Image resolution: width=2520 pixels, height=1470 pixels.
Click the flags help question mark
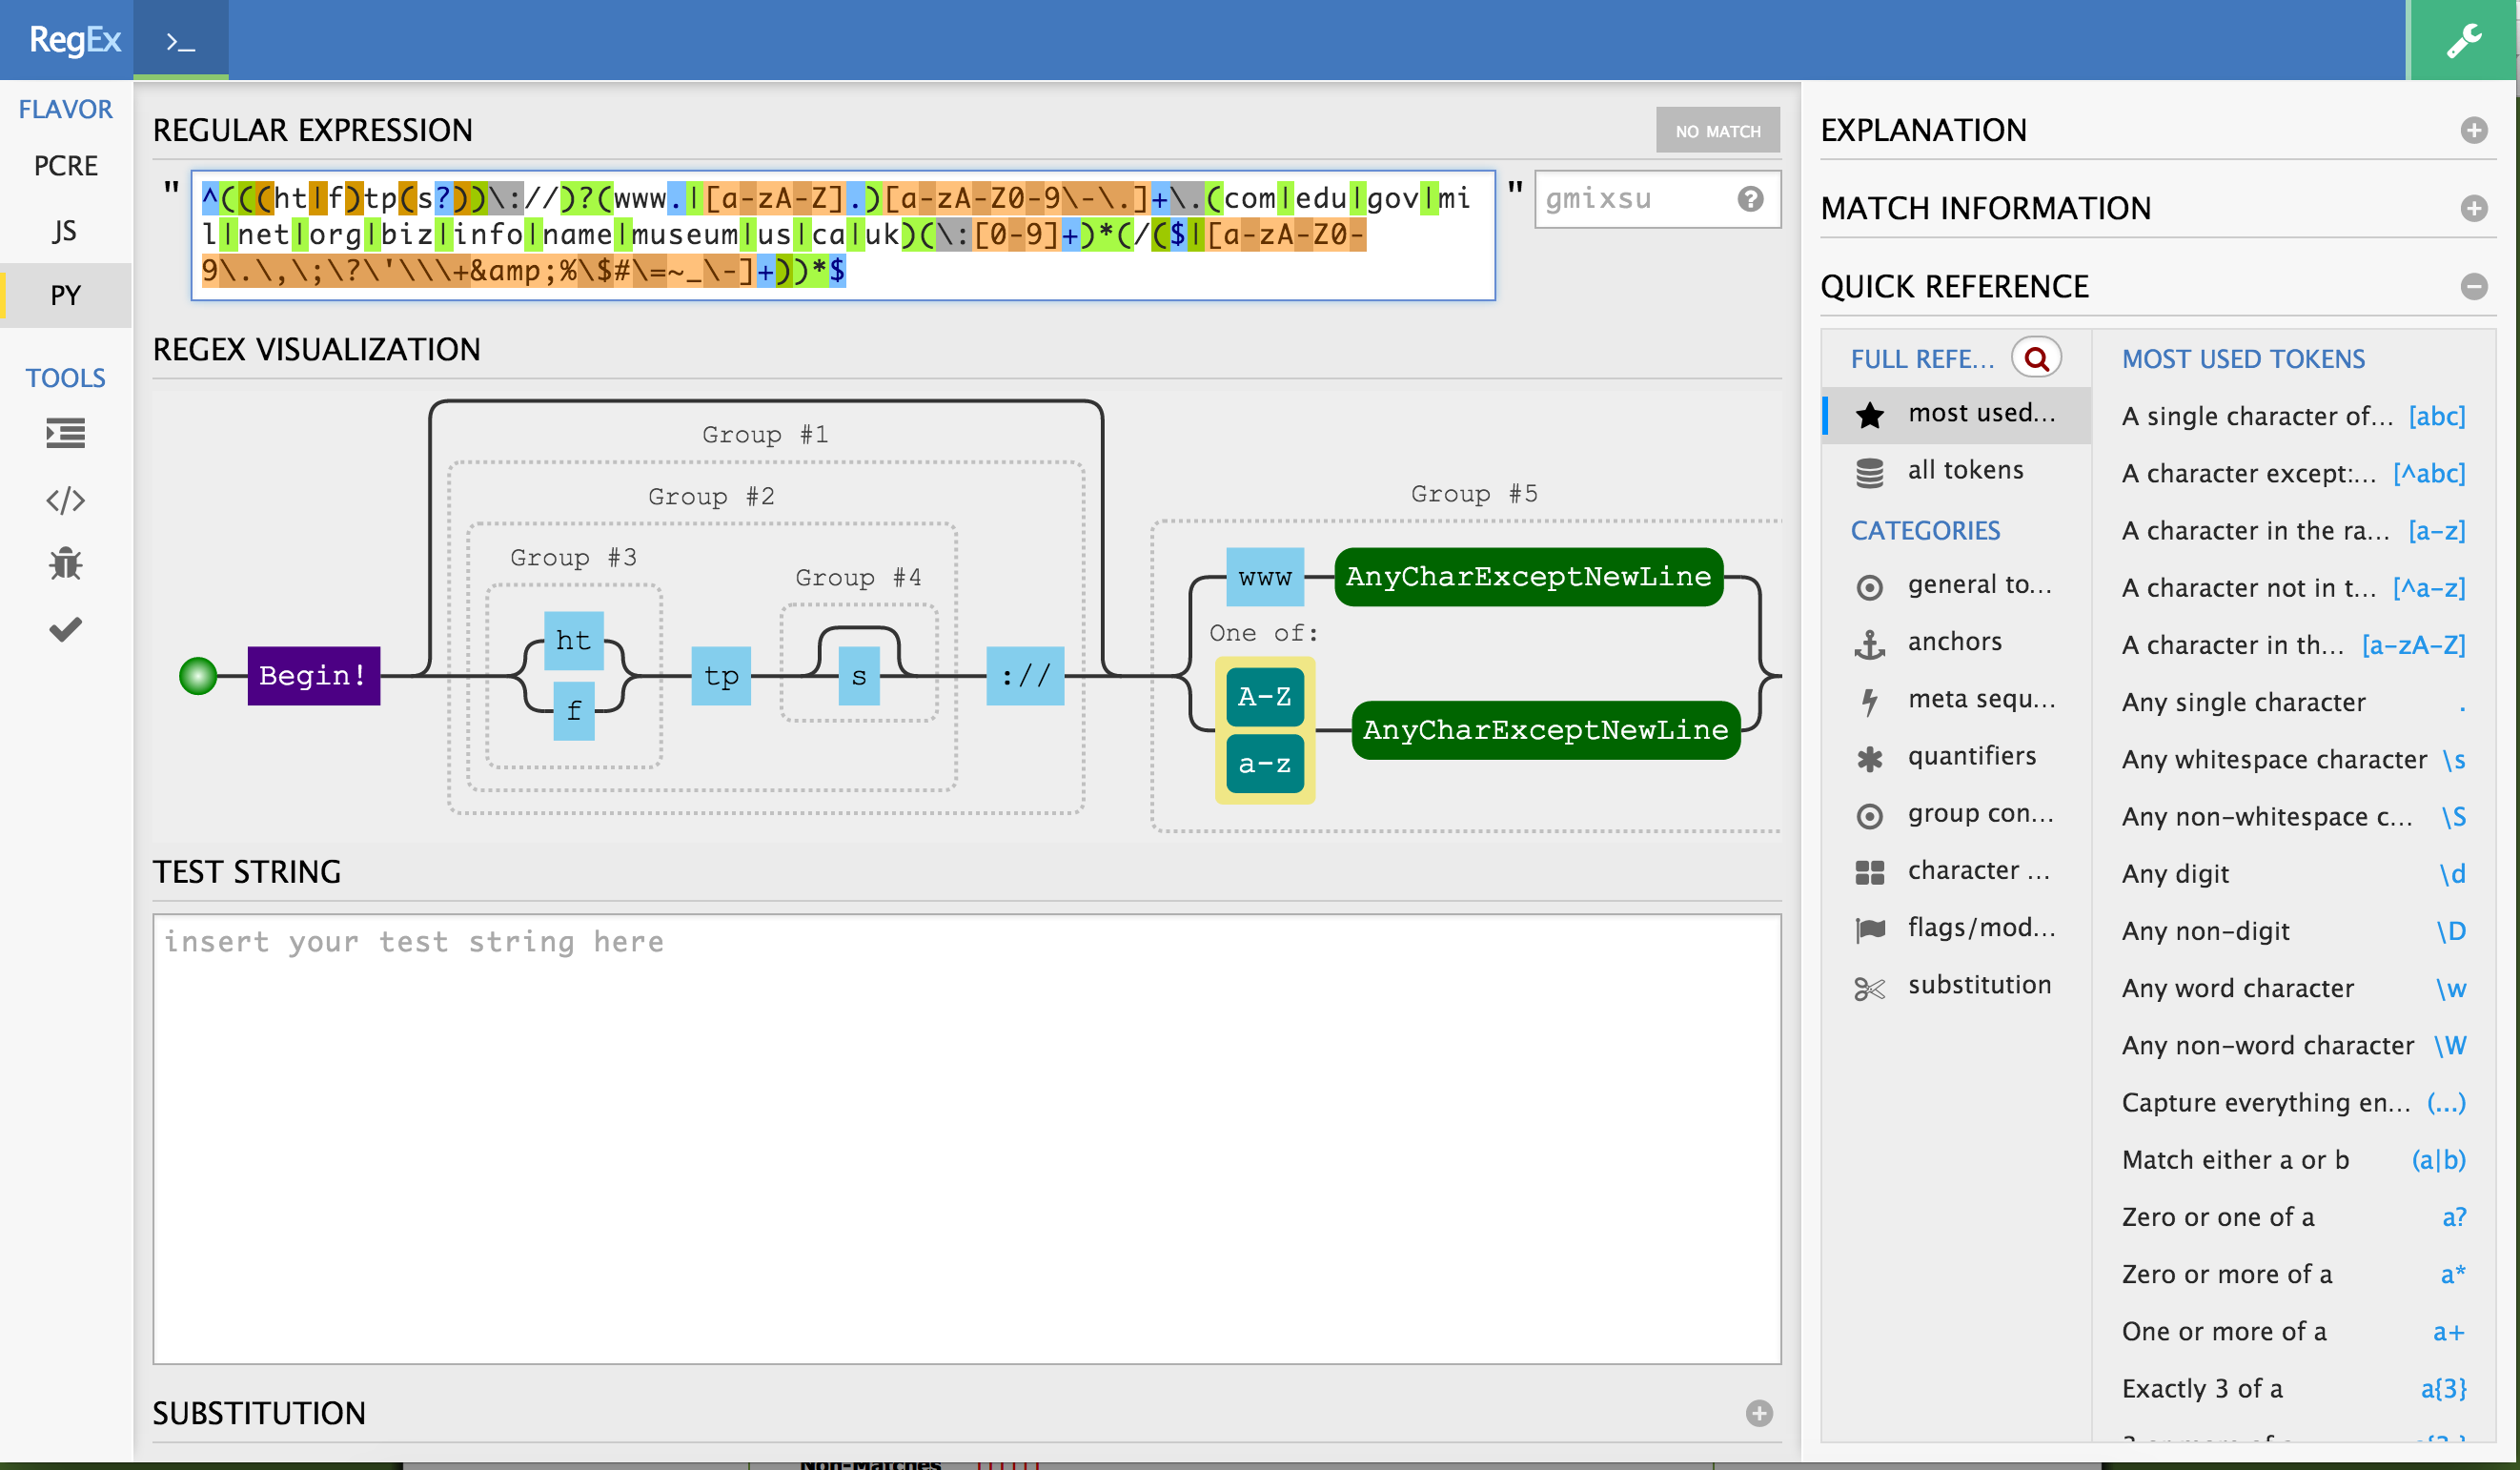[x=1749, y=199]
